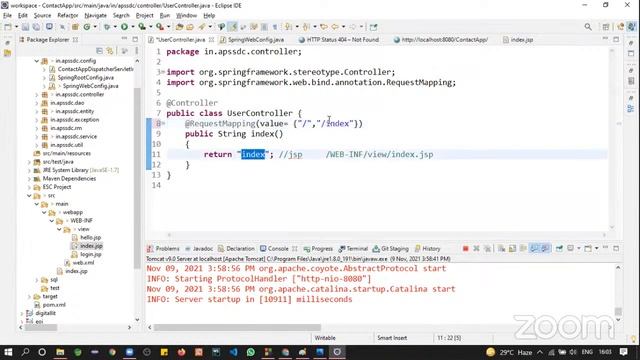Image resolution: width=640 pixels, height=360 pixels.
Task: Open the New file dropdown arrow
Action: 16,27
